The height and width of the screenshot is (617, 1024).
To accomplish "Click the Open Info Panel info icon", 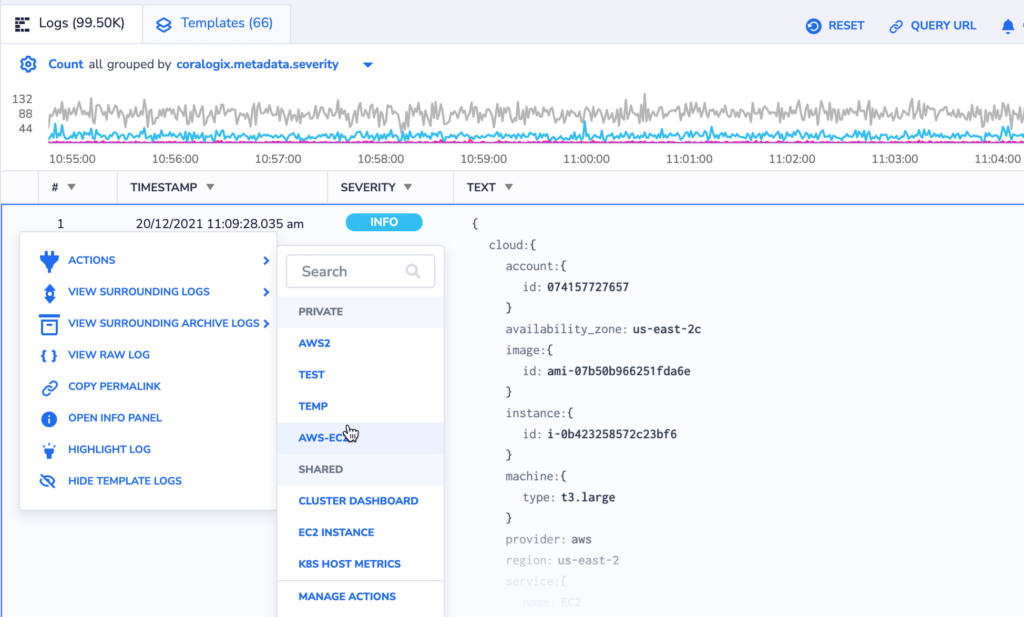I will pos(49,419).
